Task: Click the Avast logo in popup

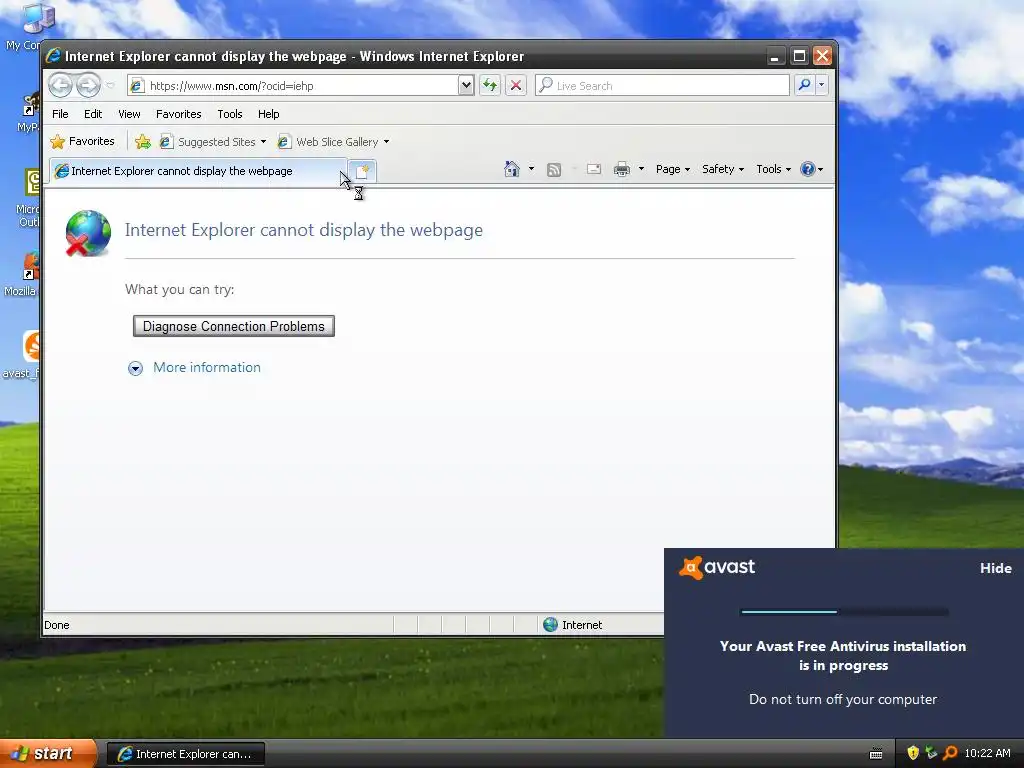Action: [x=717, y=567]
